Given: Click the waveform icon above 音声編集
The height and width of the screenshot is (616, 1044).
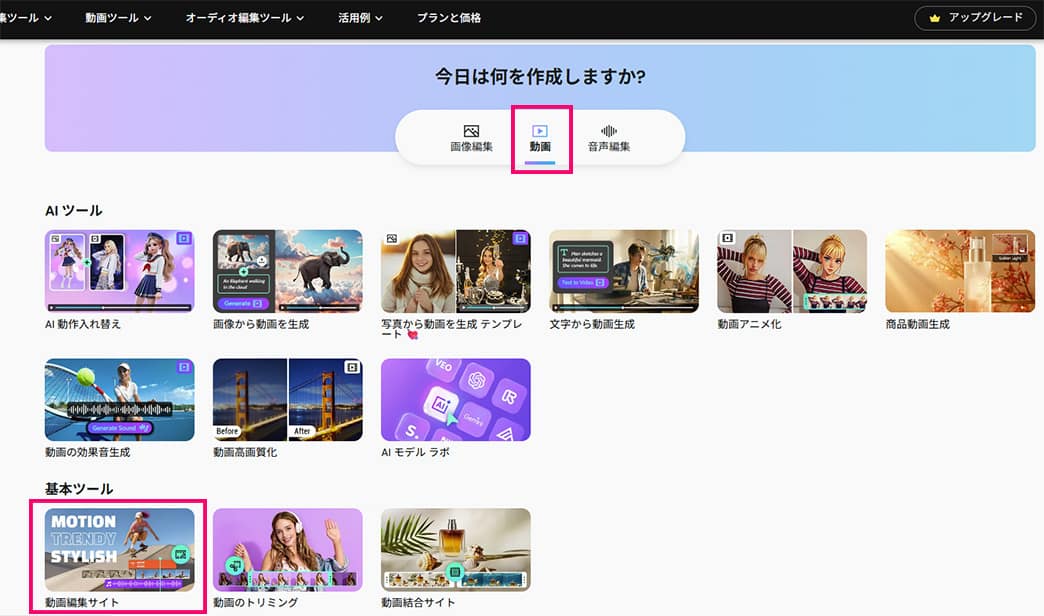Looking at the screenshot, I should click(609, 131).
